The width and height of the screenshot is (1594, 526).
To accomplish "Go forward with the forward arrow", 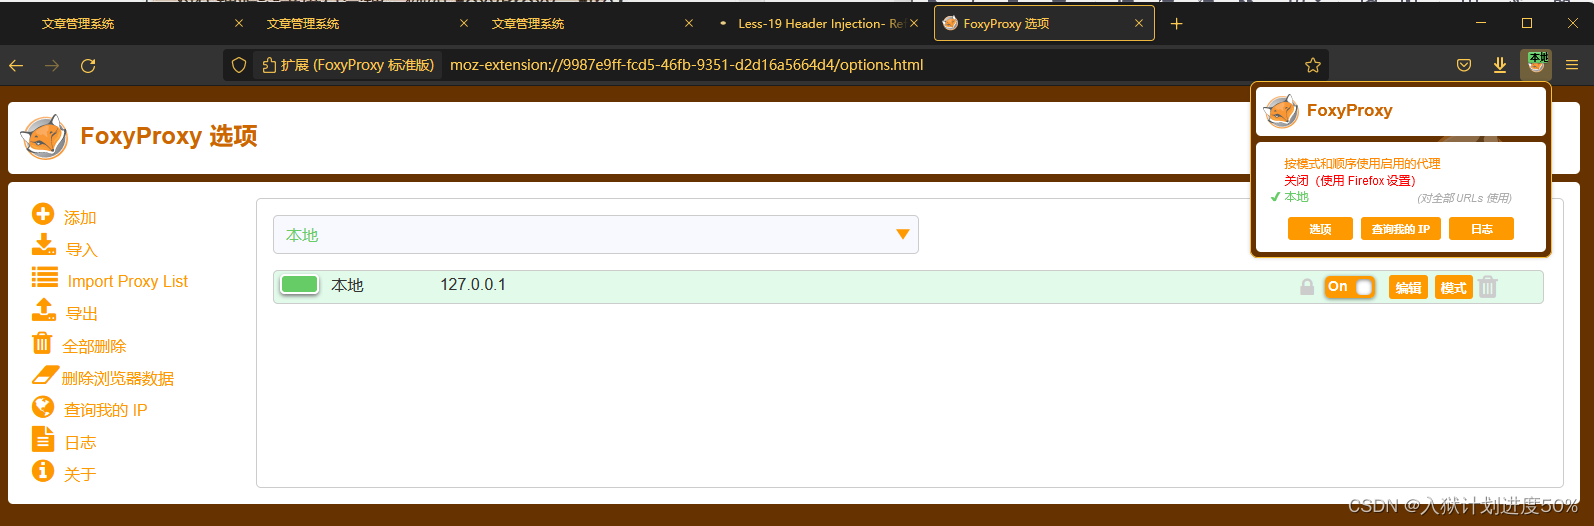I will point(52,65).
